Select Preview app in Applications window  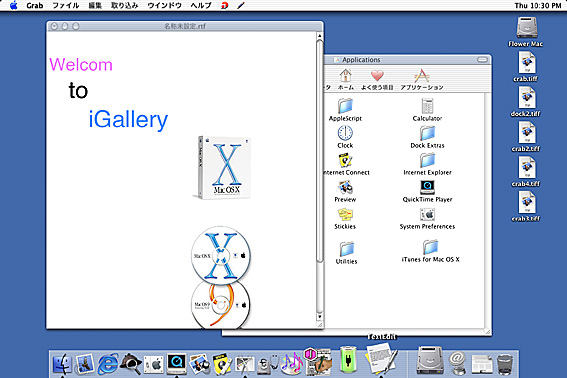(345, 191)
